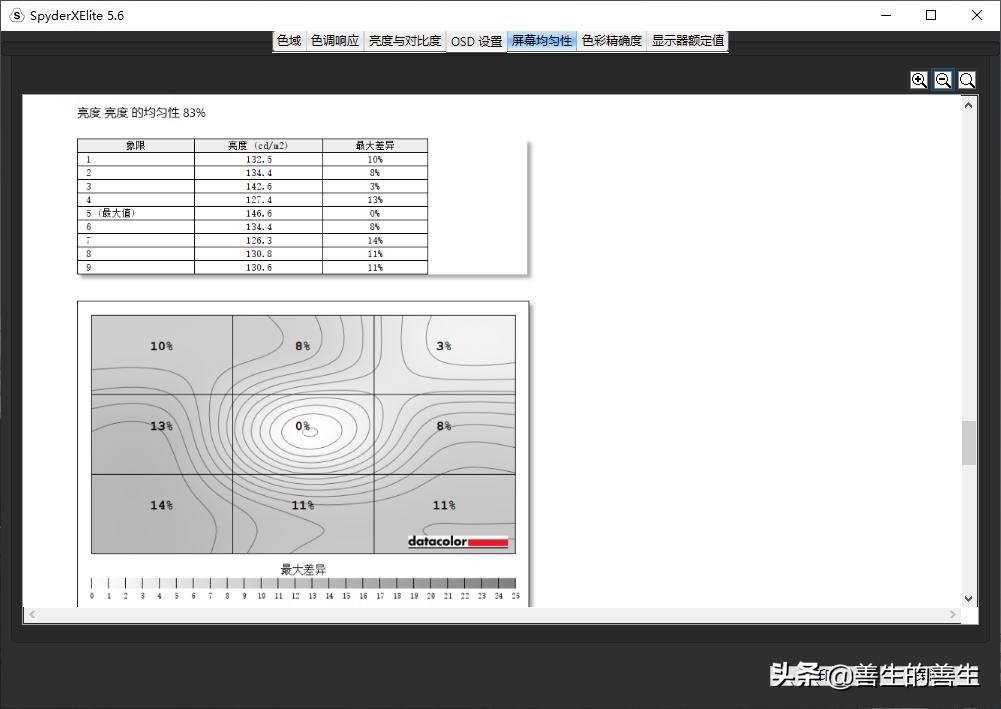Click luminance value 142.6 in table
This screenshot has height=709, width=1001.
click(259, 186)
